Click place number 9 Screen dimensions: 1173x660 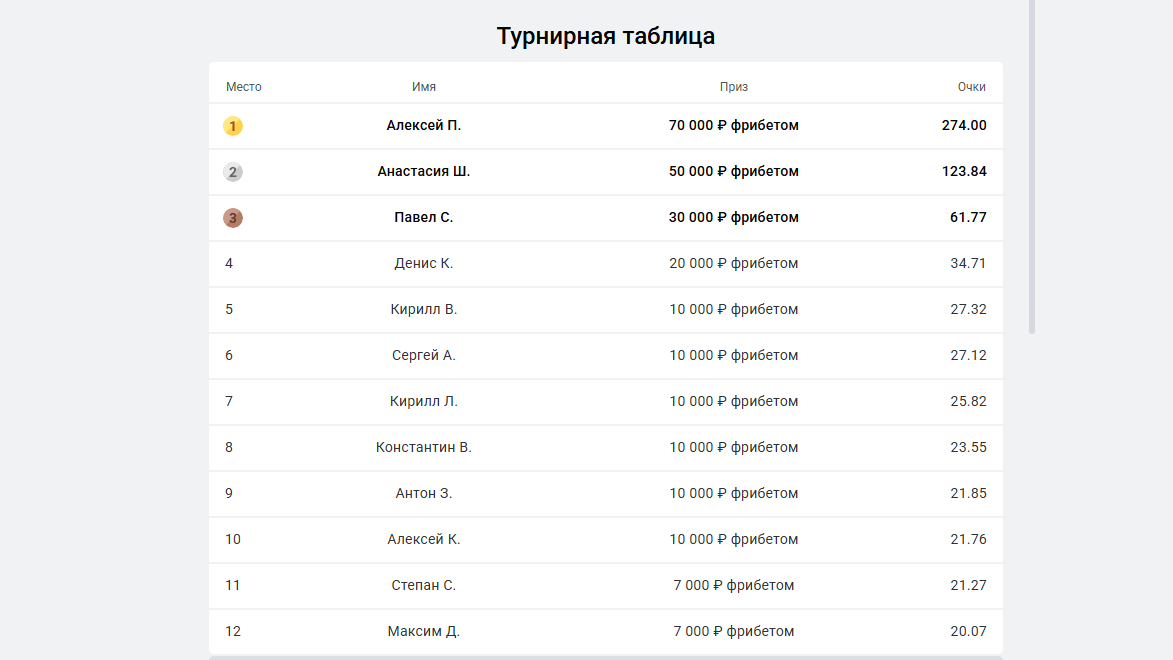pos(229,494)
